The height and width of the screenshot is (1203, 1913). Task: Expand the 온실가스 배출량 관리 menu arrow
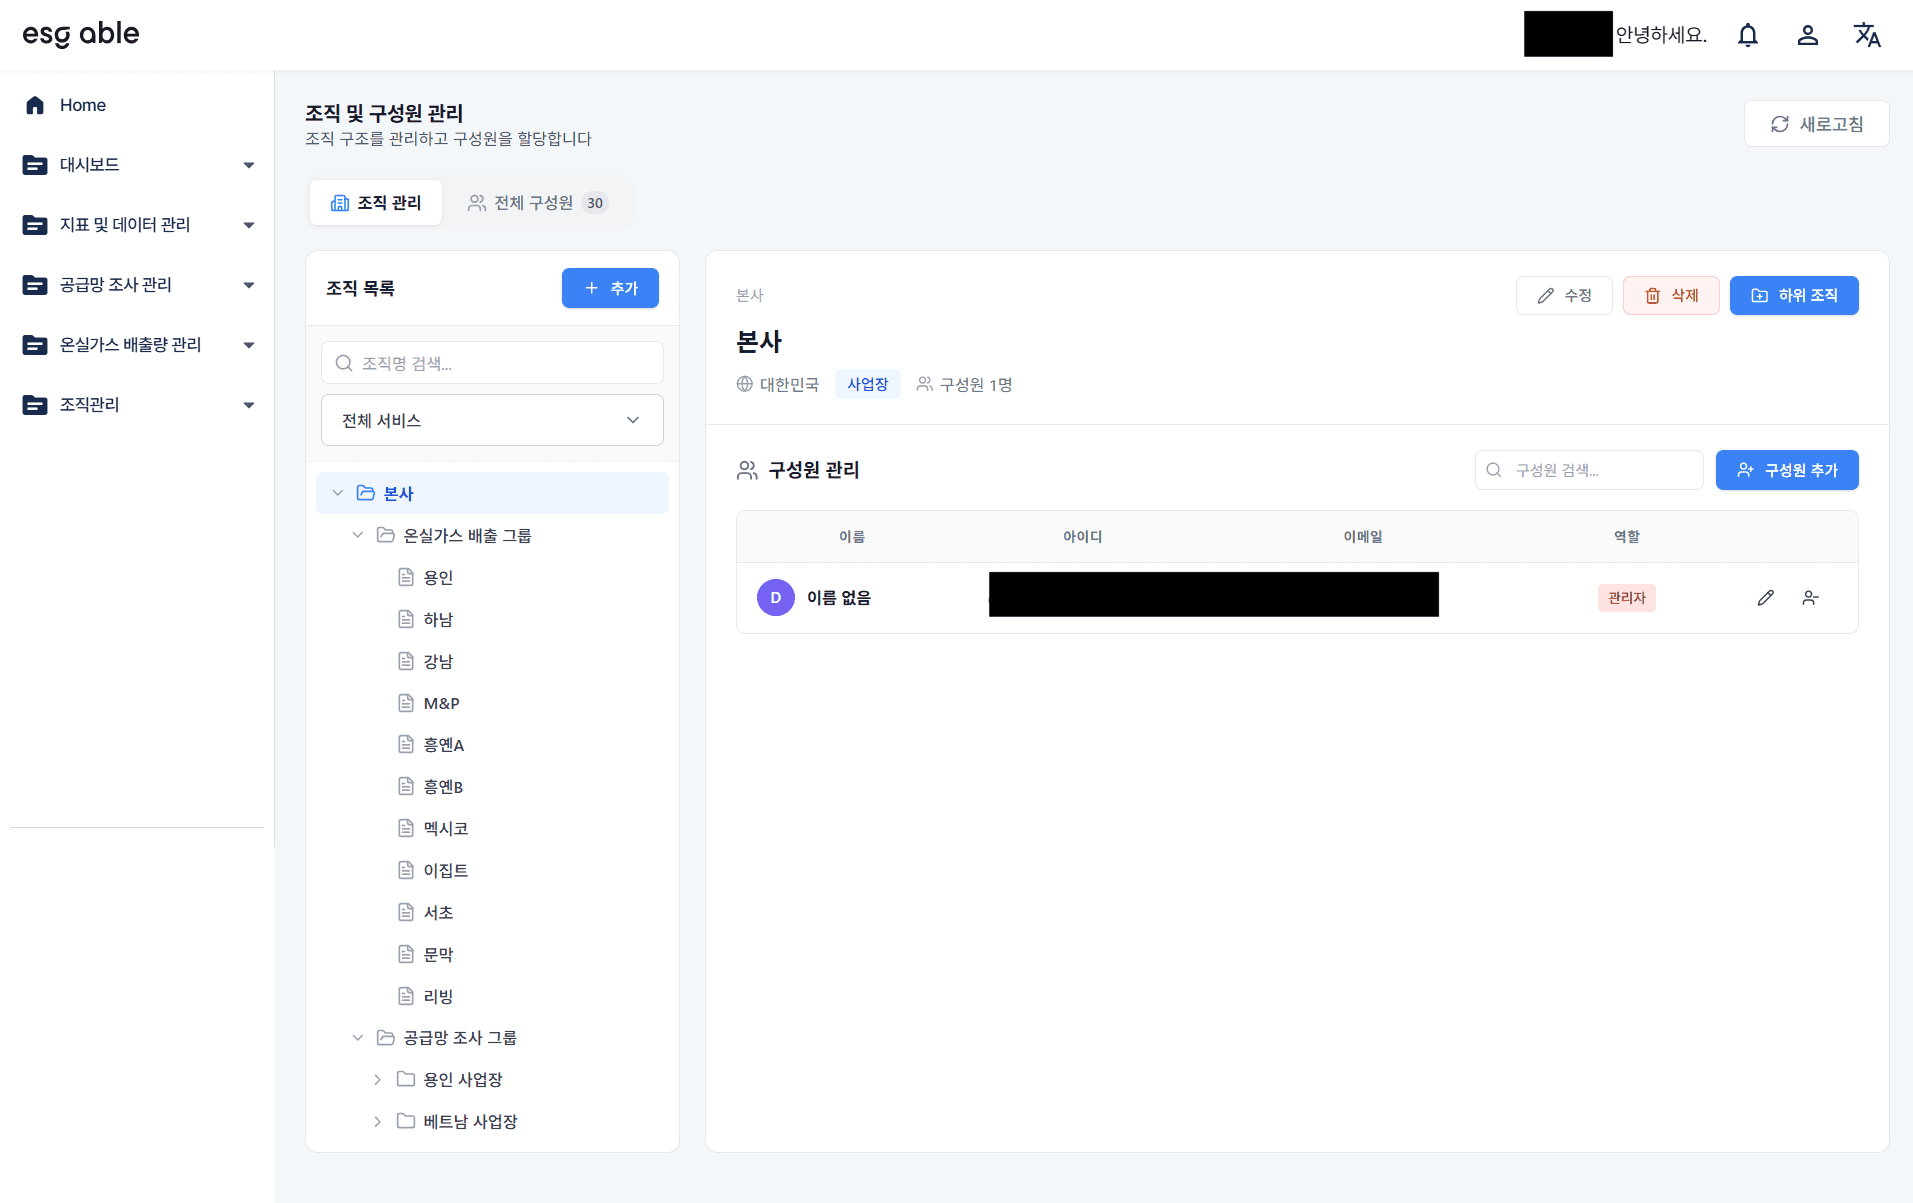pos(249,345)
